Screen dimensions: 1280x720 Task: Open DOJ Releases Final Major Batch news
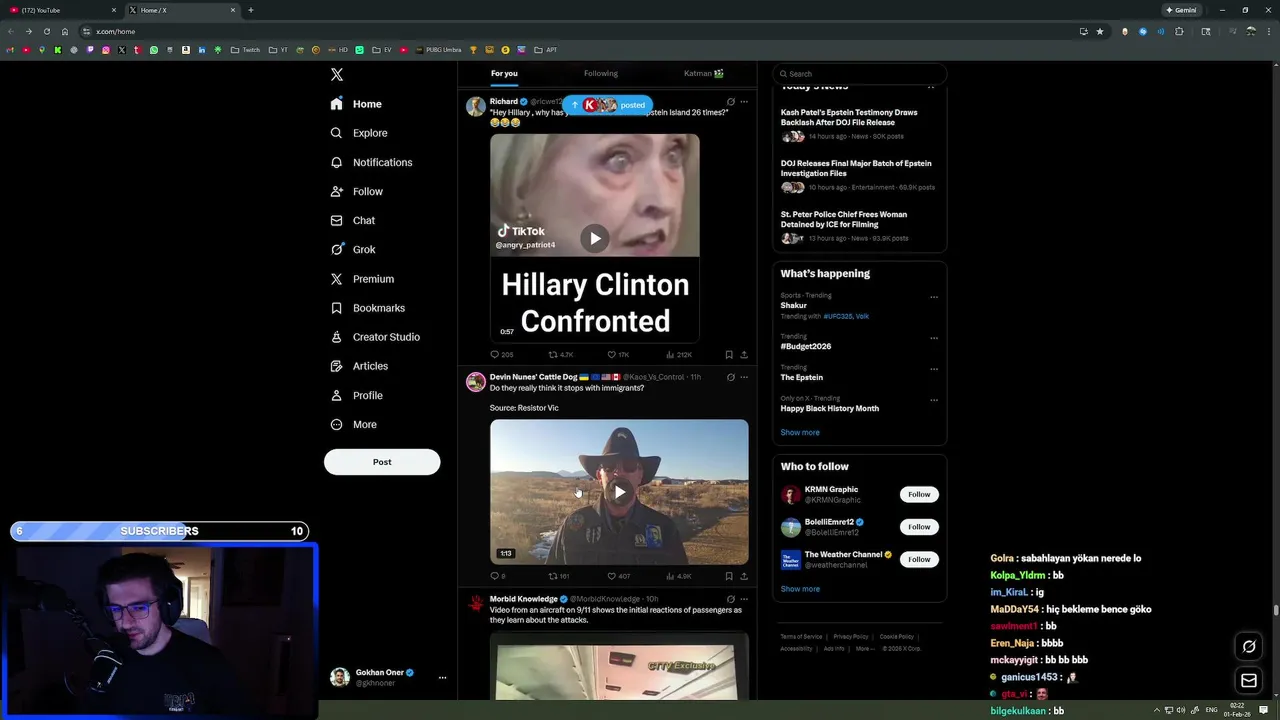856,168
